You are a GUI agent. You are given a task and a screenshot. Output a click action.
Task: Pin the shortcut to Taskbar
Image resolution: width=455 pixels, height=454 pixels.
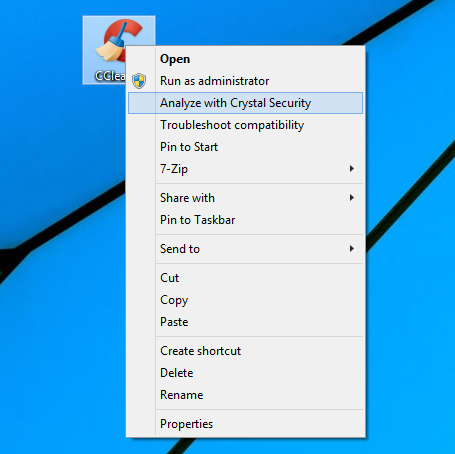(x=245, y=220)
